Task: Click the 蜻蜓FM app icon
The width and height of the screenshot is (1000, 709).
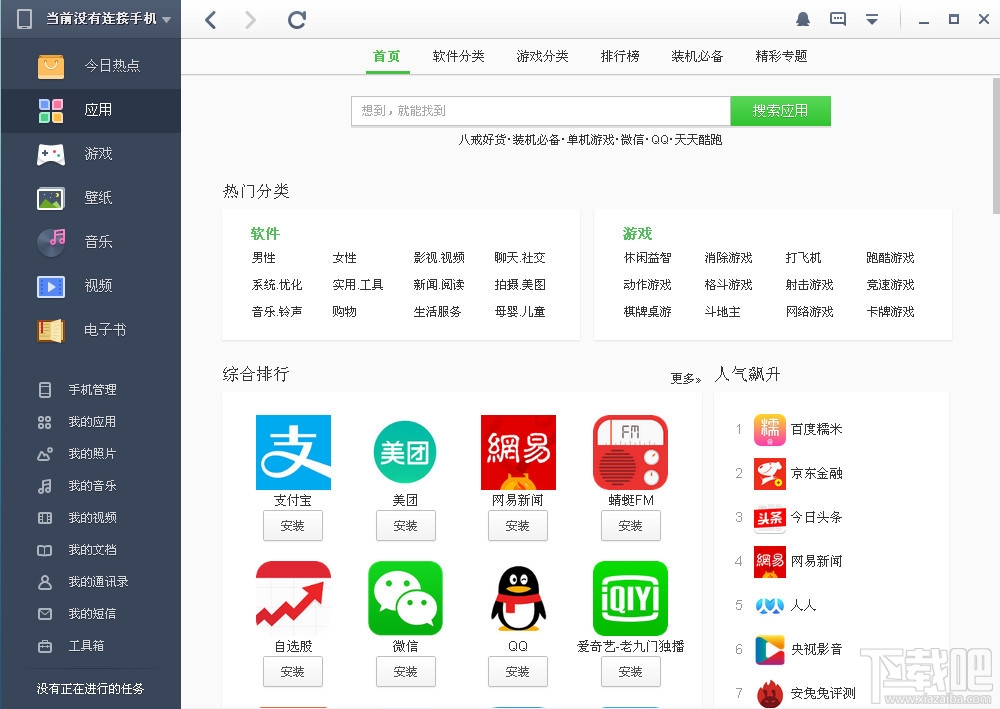Action: coord(630,453)
